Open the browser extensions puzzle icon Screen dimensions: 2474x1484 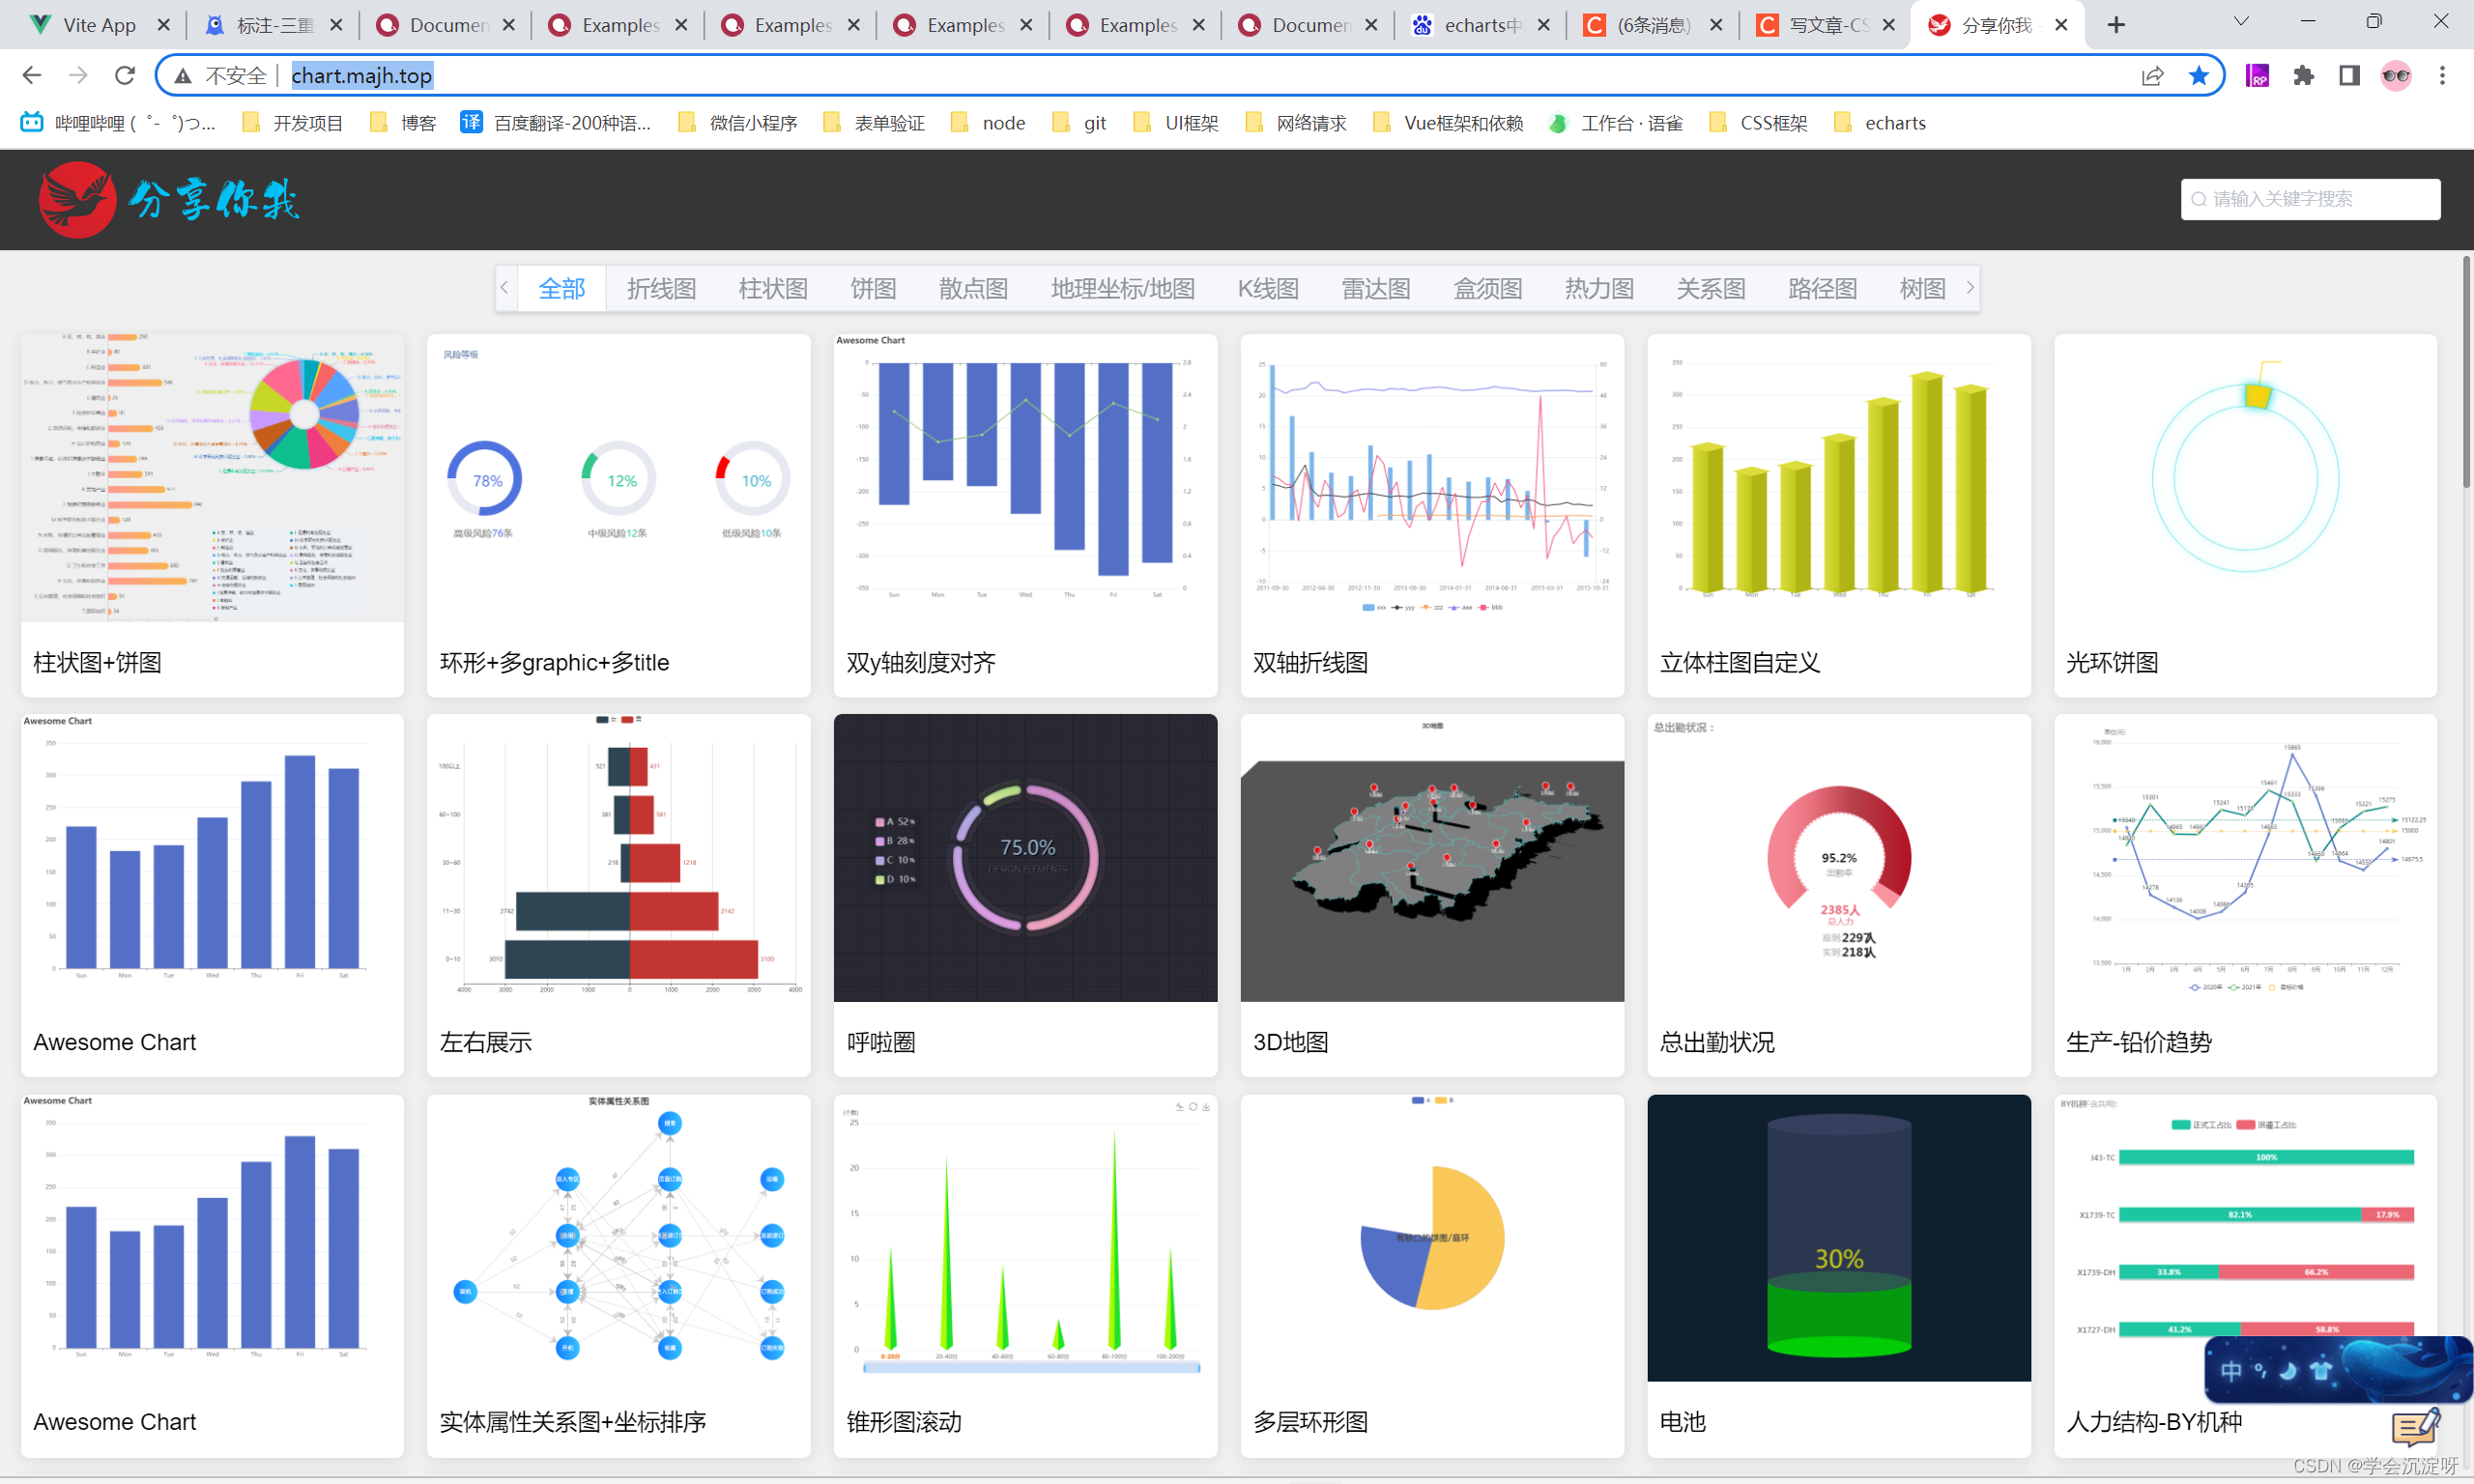click(2303, 75)
